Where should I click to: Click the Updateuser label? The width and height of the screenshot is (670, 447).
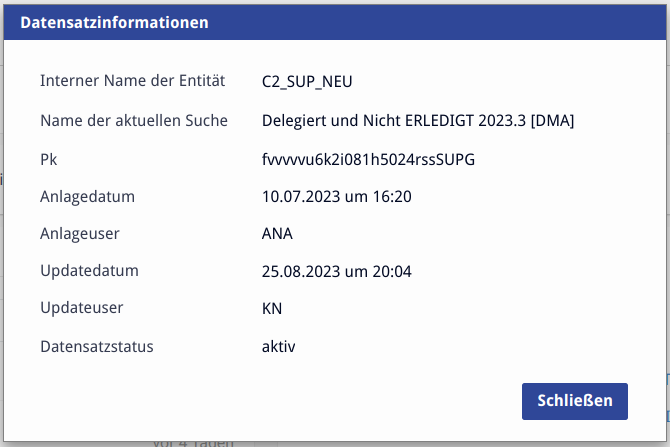coord(82,309)
